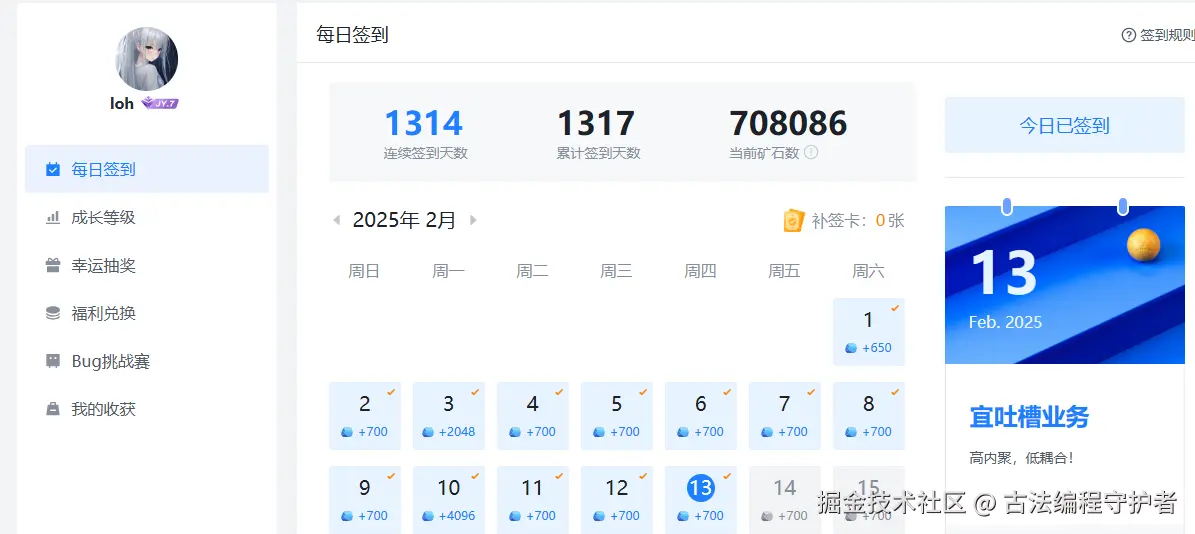Click the coin stack icon beside 福利兑换
Viewport: 1195px width, 534px height.
pos(53,313)
